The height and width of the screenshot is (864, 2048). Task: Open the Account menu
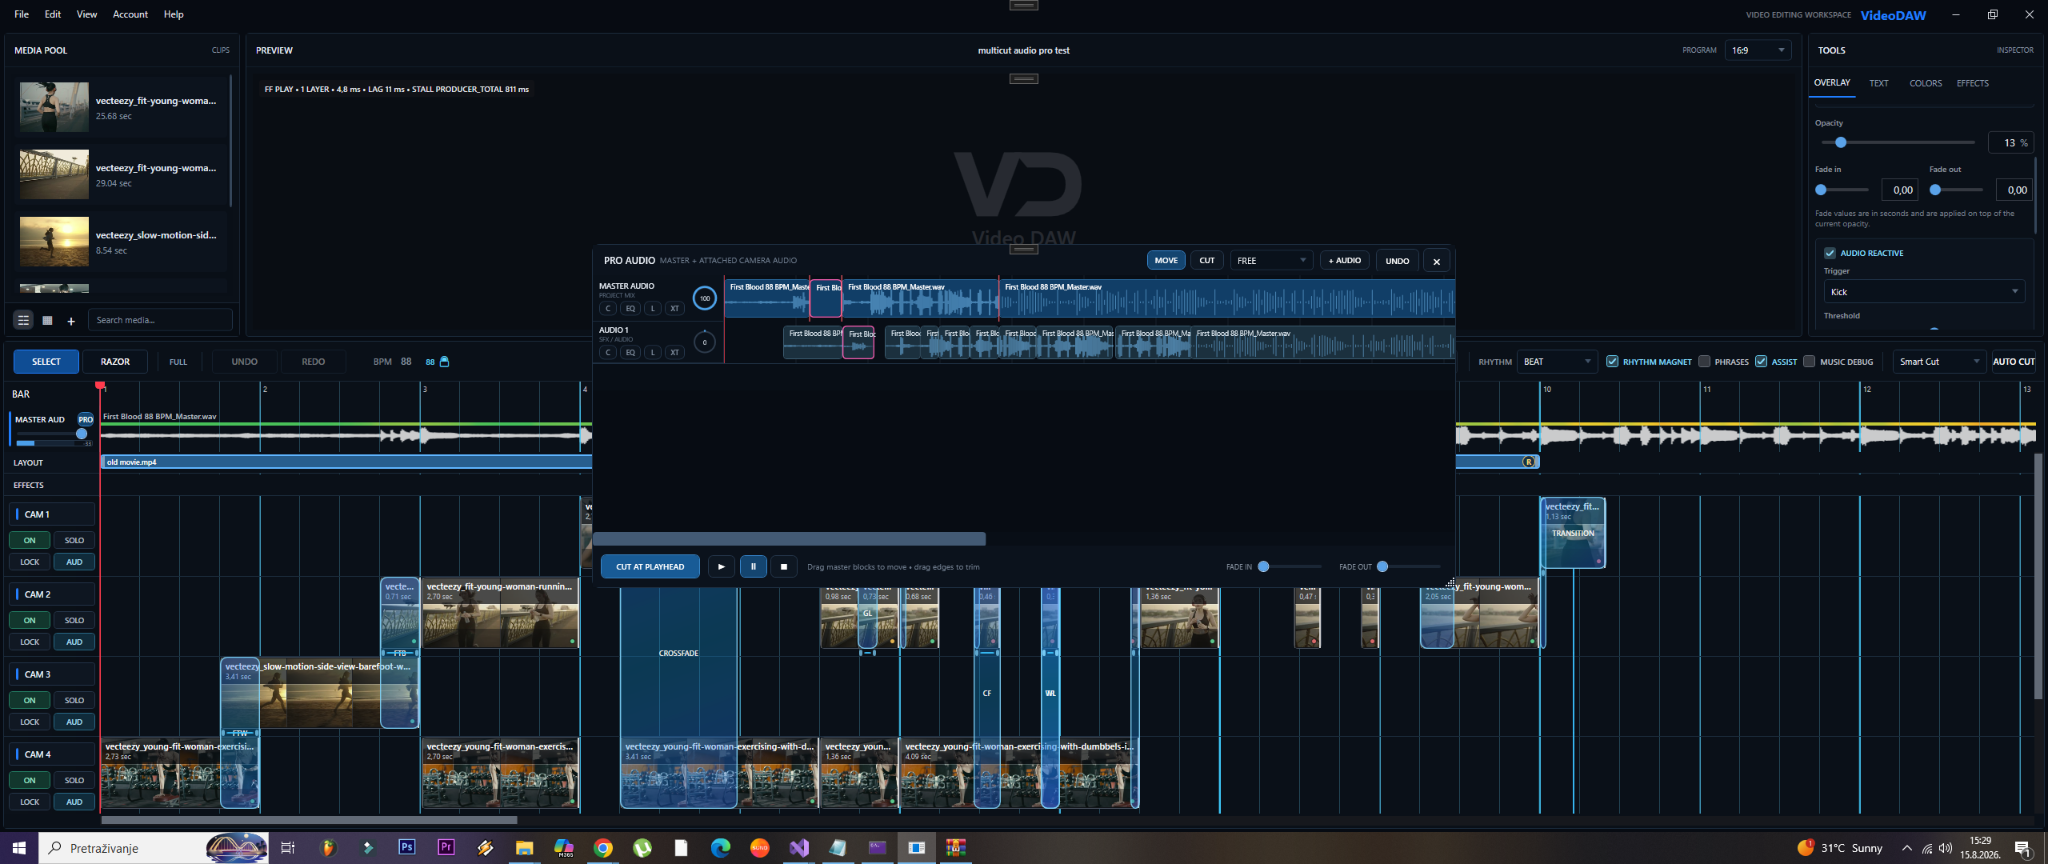point(130,14)
